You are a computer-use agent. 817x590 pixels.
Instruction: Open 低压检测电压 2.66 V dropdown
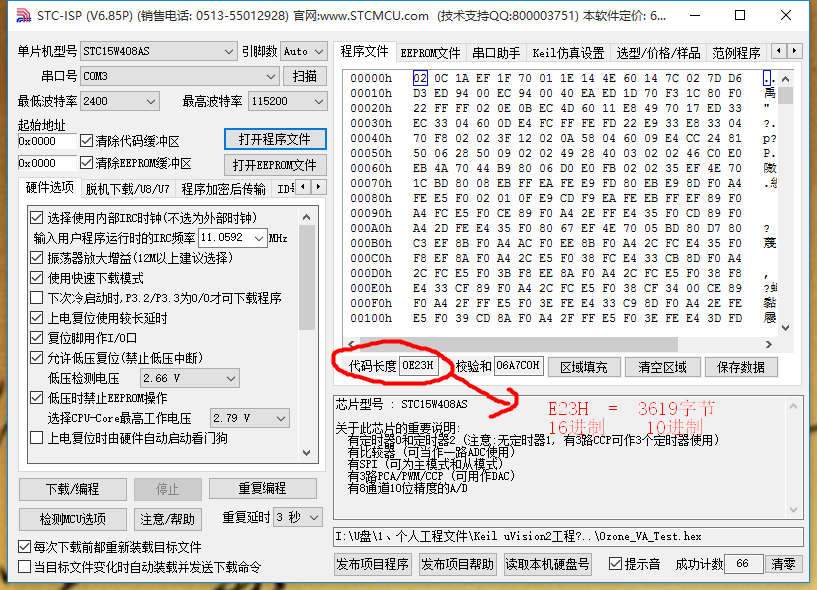190,378
